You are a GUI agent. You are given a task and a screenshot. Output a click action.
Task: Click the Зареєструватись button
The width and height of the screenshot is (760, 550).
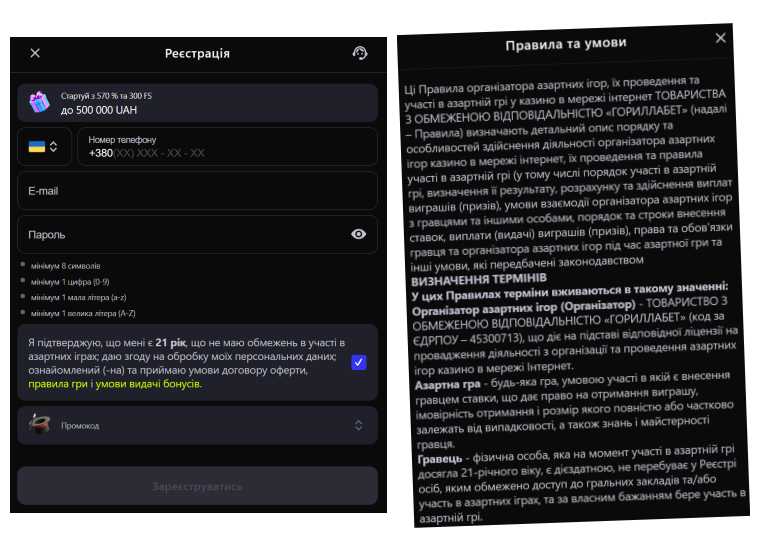click(x=197, y=486)
